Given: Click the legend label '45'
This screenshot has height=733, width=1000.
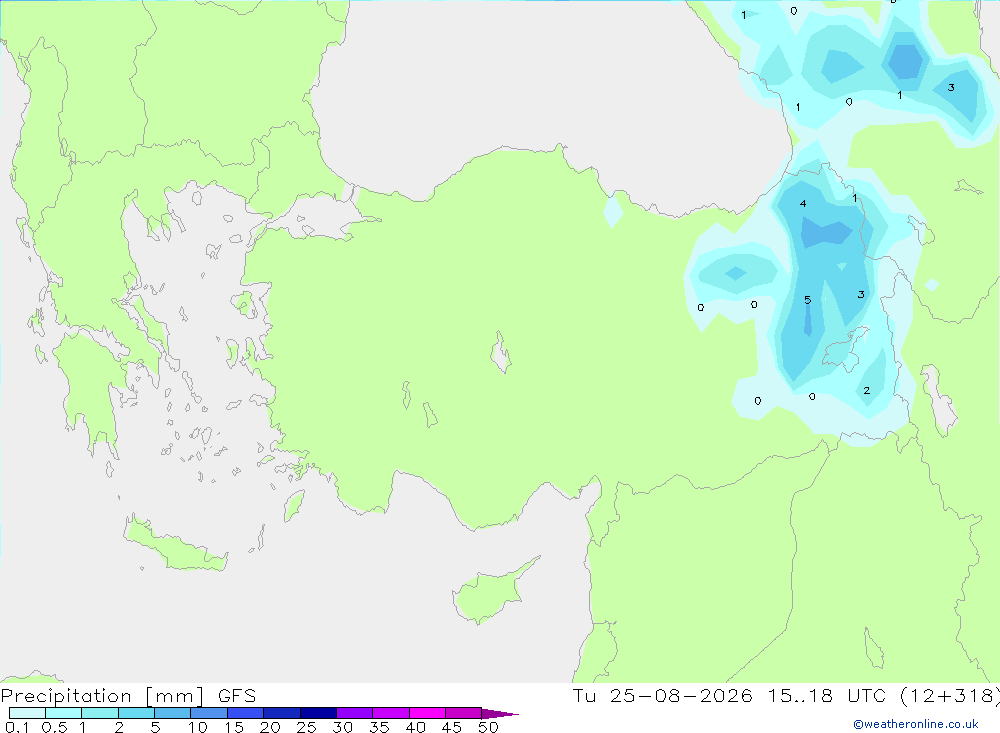Looking at the screenshot, I should tap(452, 727).
